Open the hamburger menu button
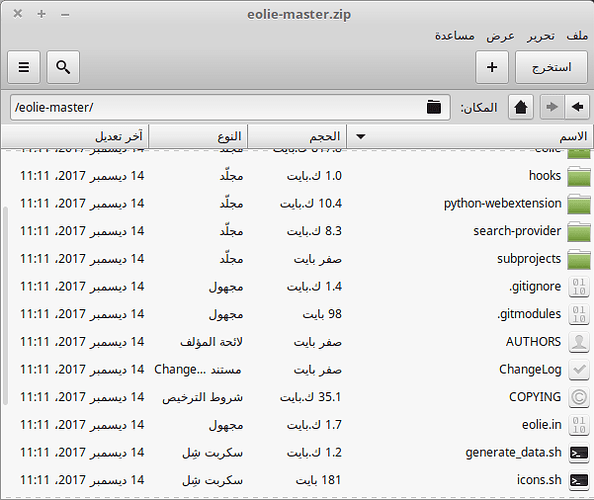The width and height of the screenshot is (594, 500). tap(23, 67)
